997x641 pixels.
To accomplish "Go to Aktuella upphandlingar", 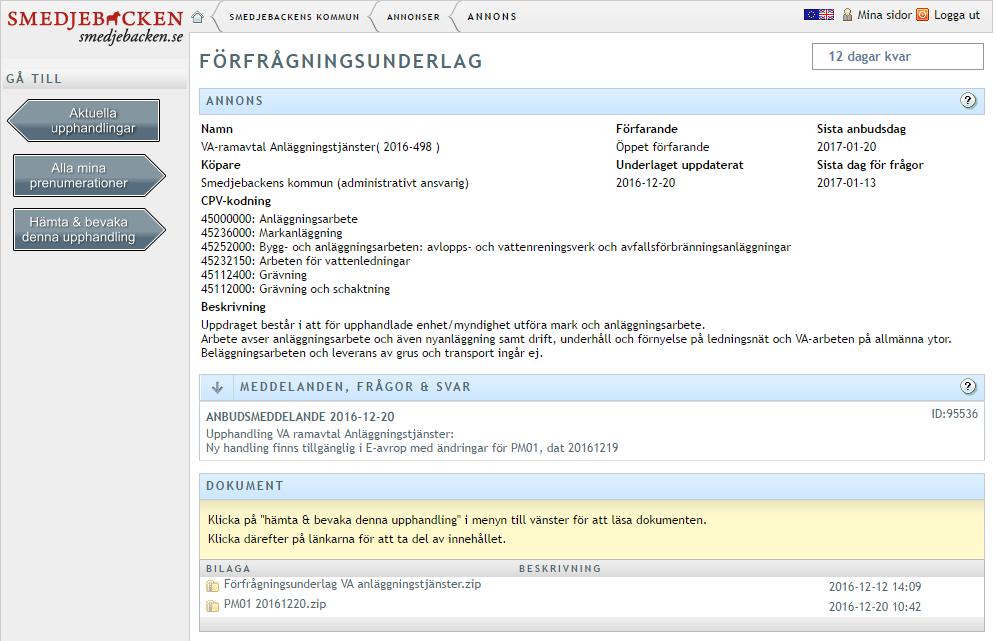I will tap(84, 120).
